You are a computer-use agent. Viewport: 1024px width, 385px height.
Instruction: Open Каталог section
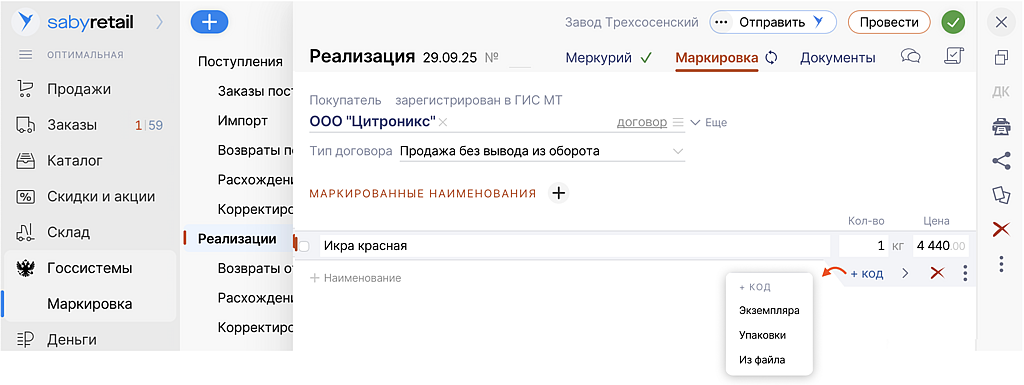point(75,161)
